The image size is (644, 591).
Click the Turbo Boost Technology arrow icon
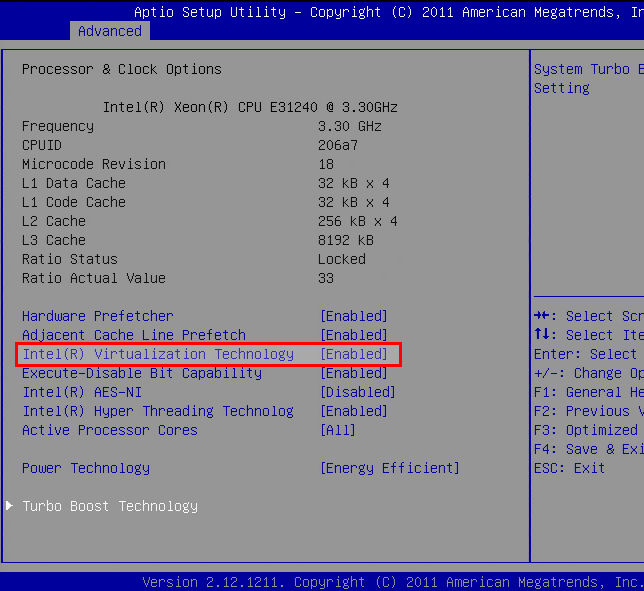coord(9,506)
